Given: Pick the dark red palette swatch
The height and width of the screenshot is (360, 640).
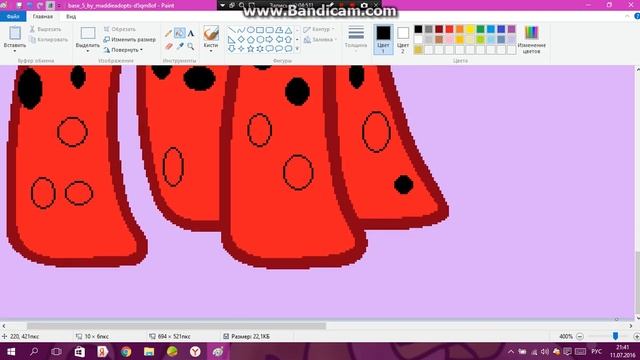Looking at the screenshot, I should coord(439,29).
